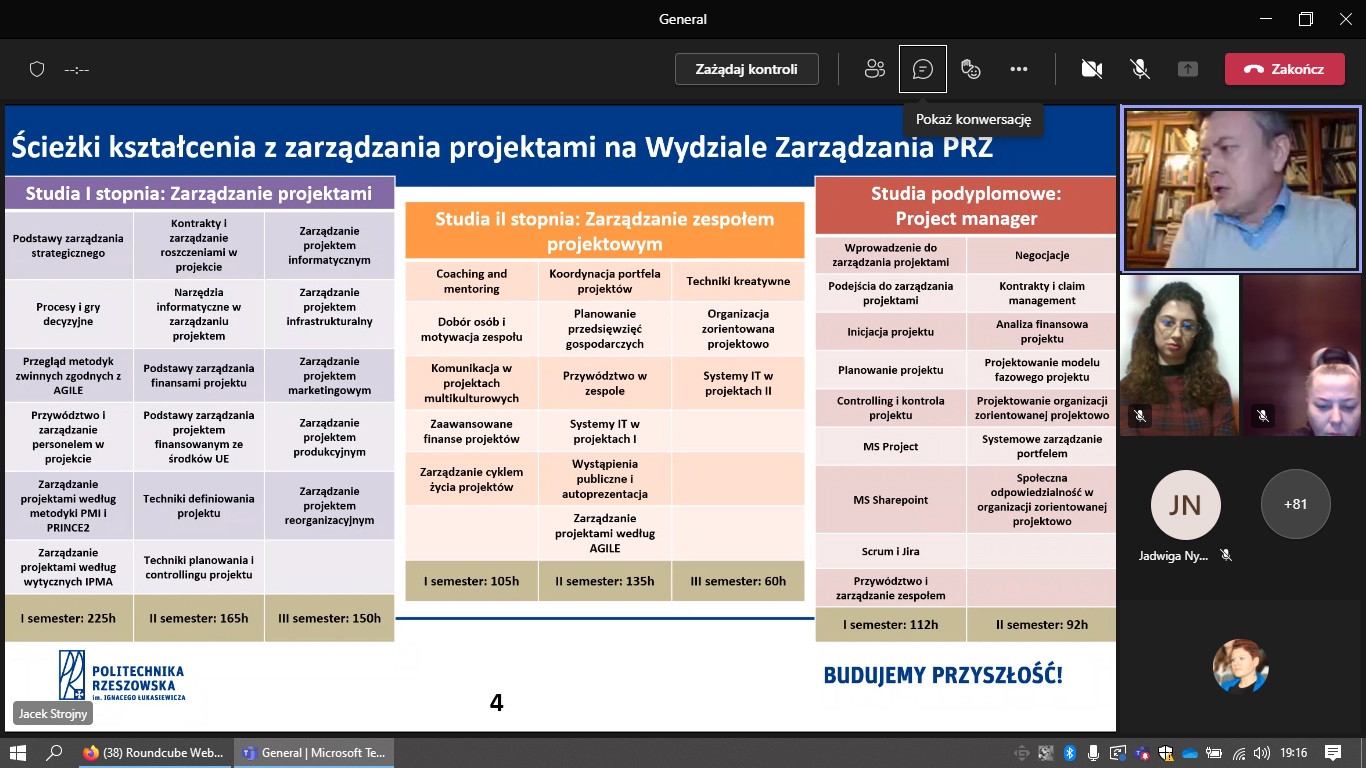
Task: Click the share content tray icon
Action: [x=1187, y=69]
